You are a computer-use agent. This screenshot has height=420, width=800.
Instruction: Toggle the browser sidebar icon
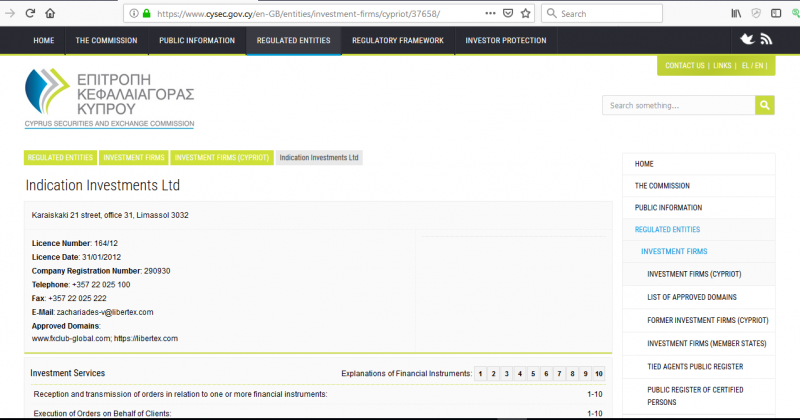coord(776,13)
